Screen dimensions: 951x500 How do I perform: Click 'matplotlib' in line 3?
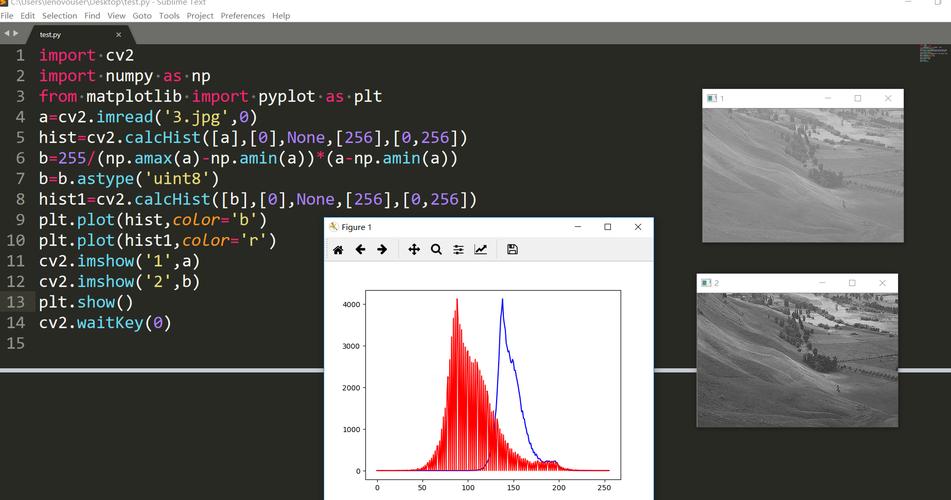click(x=134, y=96)
